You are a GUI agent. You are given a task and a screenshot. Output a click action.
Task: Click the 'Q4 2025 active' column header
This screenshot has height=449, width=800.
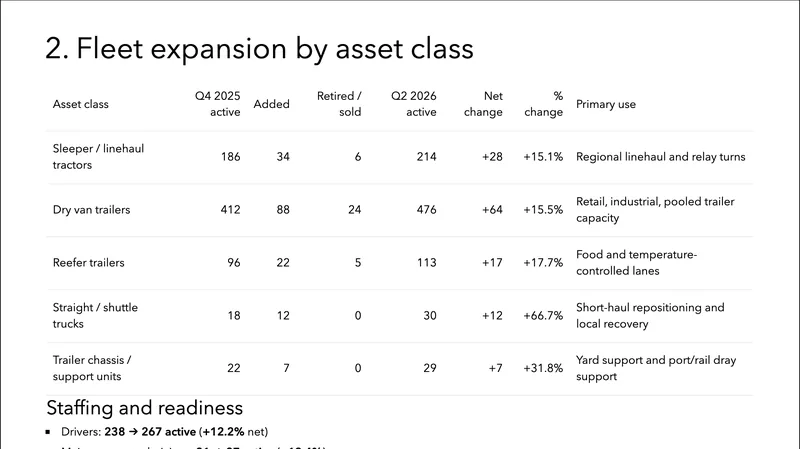pyautogui.click(x=217, y=104)
